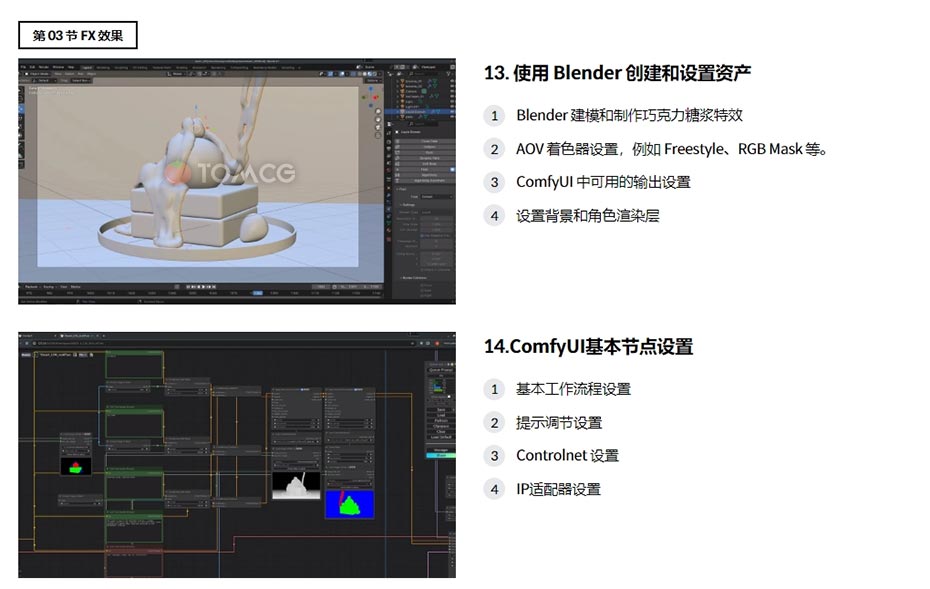
Task: Click the Queue Prompt button in ComfyUI
Action: click(x=441, y=370)
